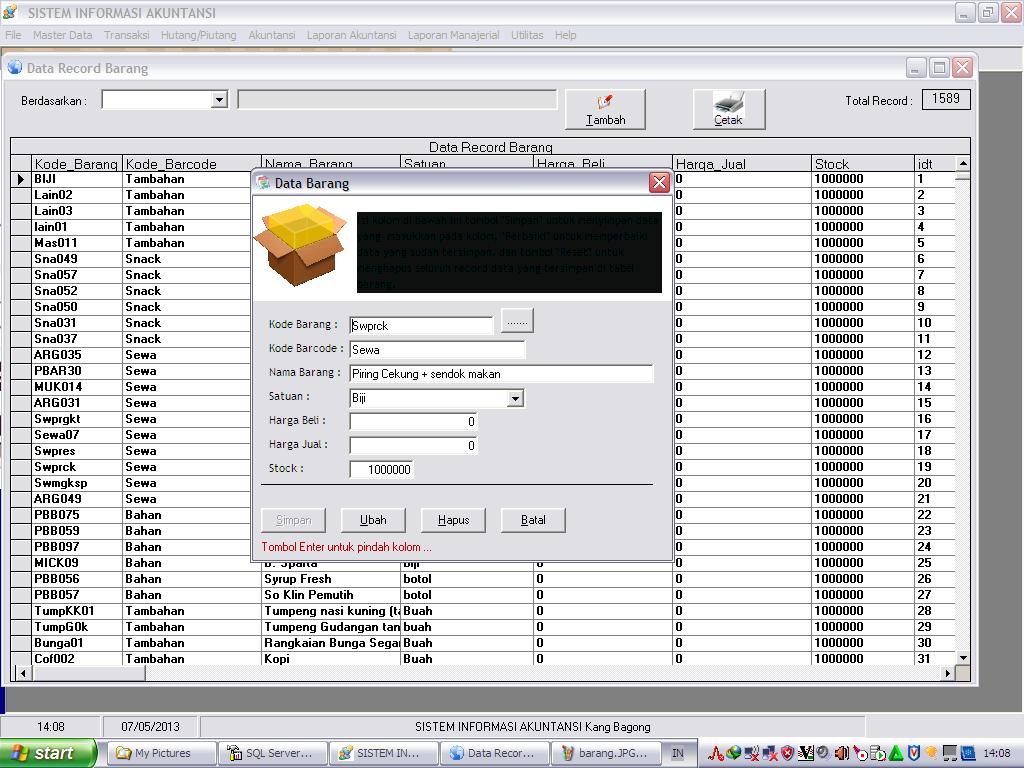Screen dimensions: 1024x768
Task: Click the Harga Jual input field
Action: pos(413,446)
